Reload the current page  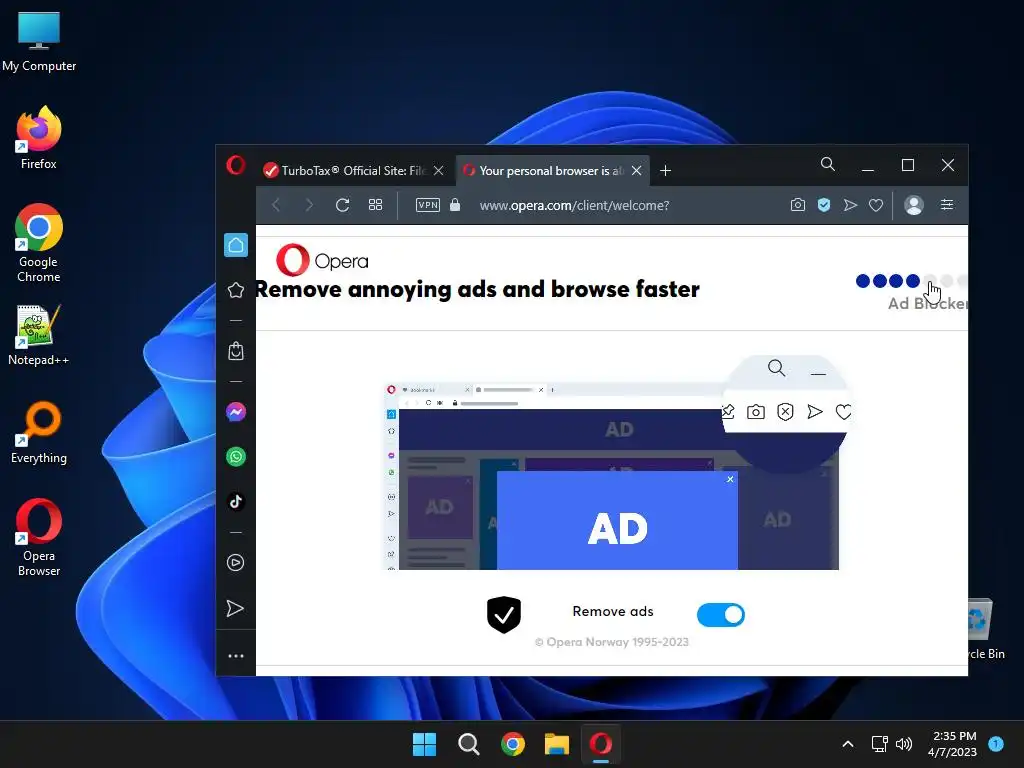click(342, 205)
